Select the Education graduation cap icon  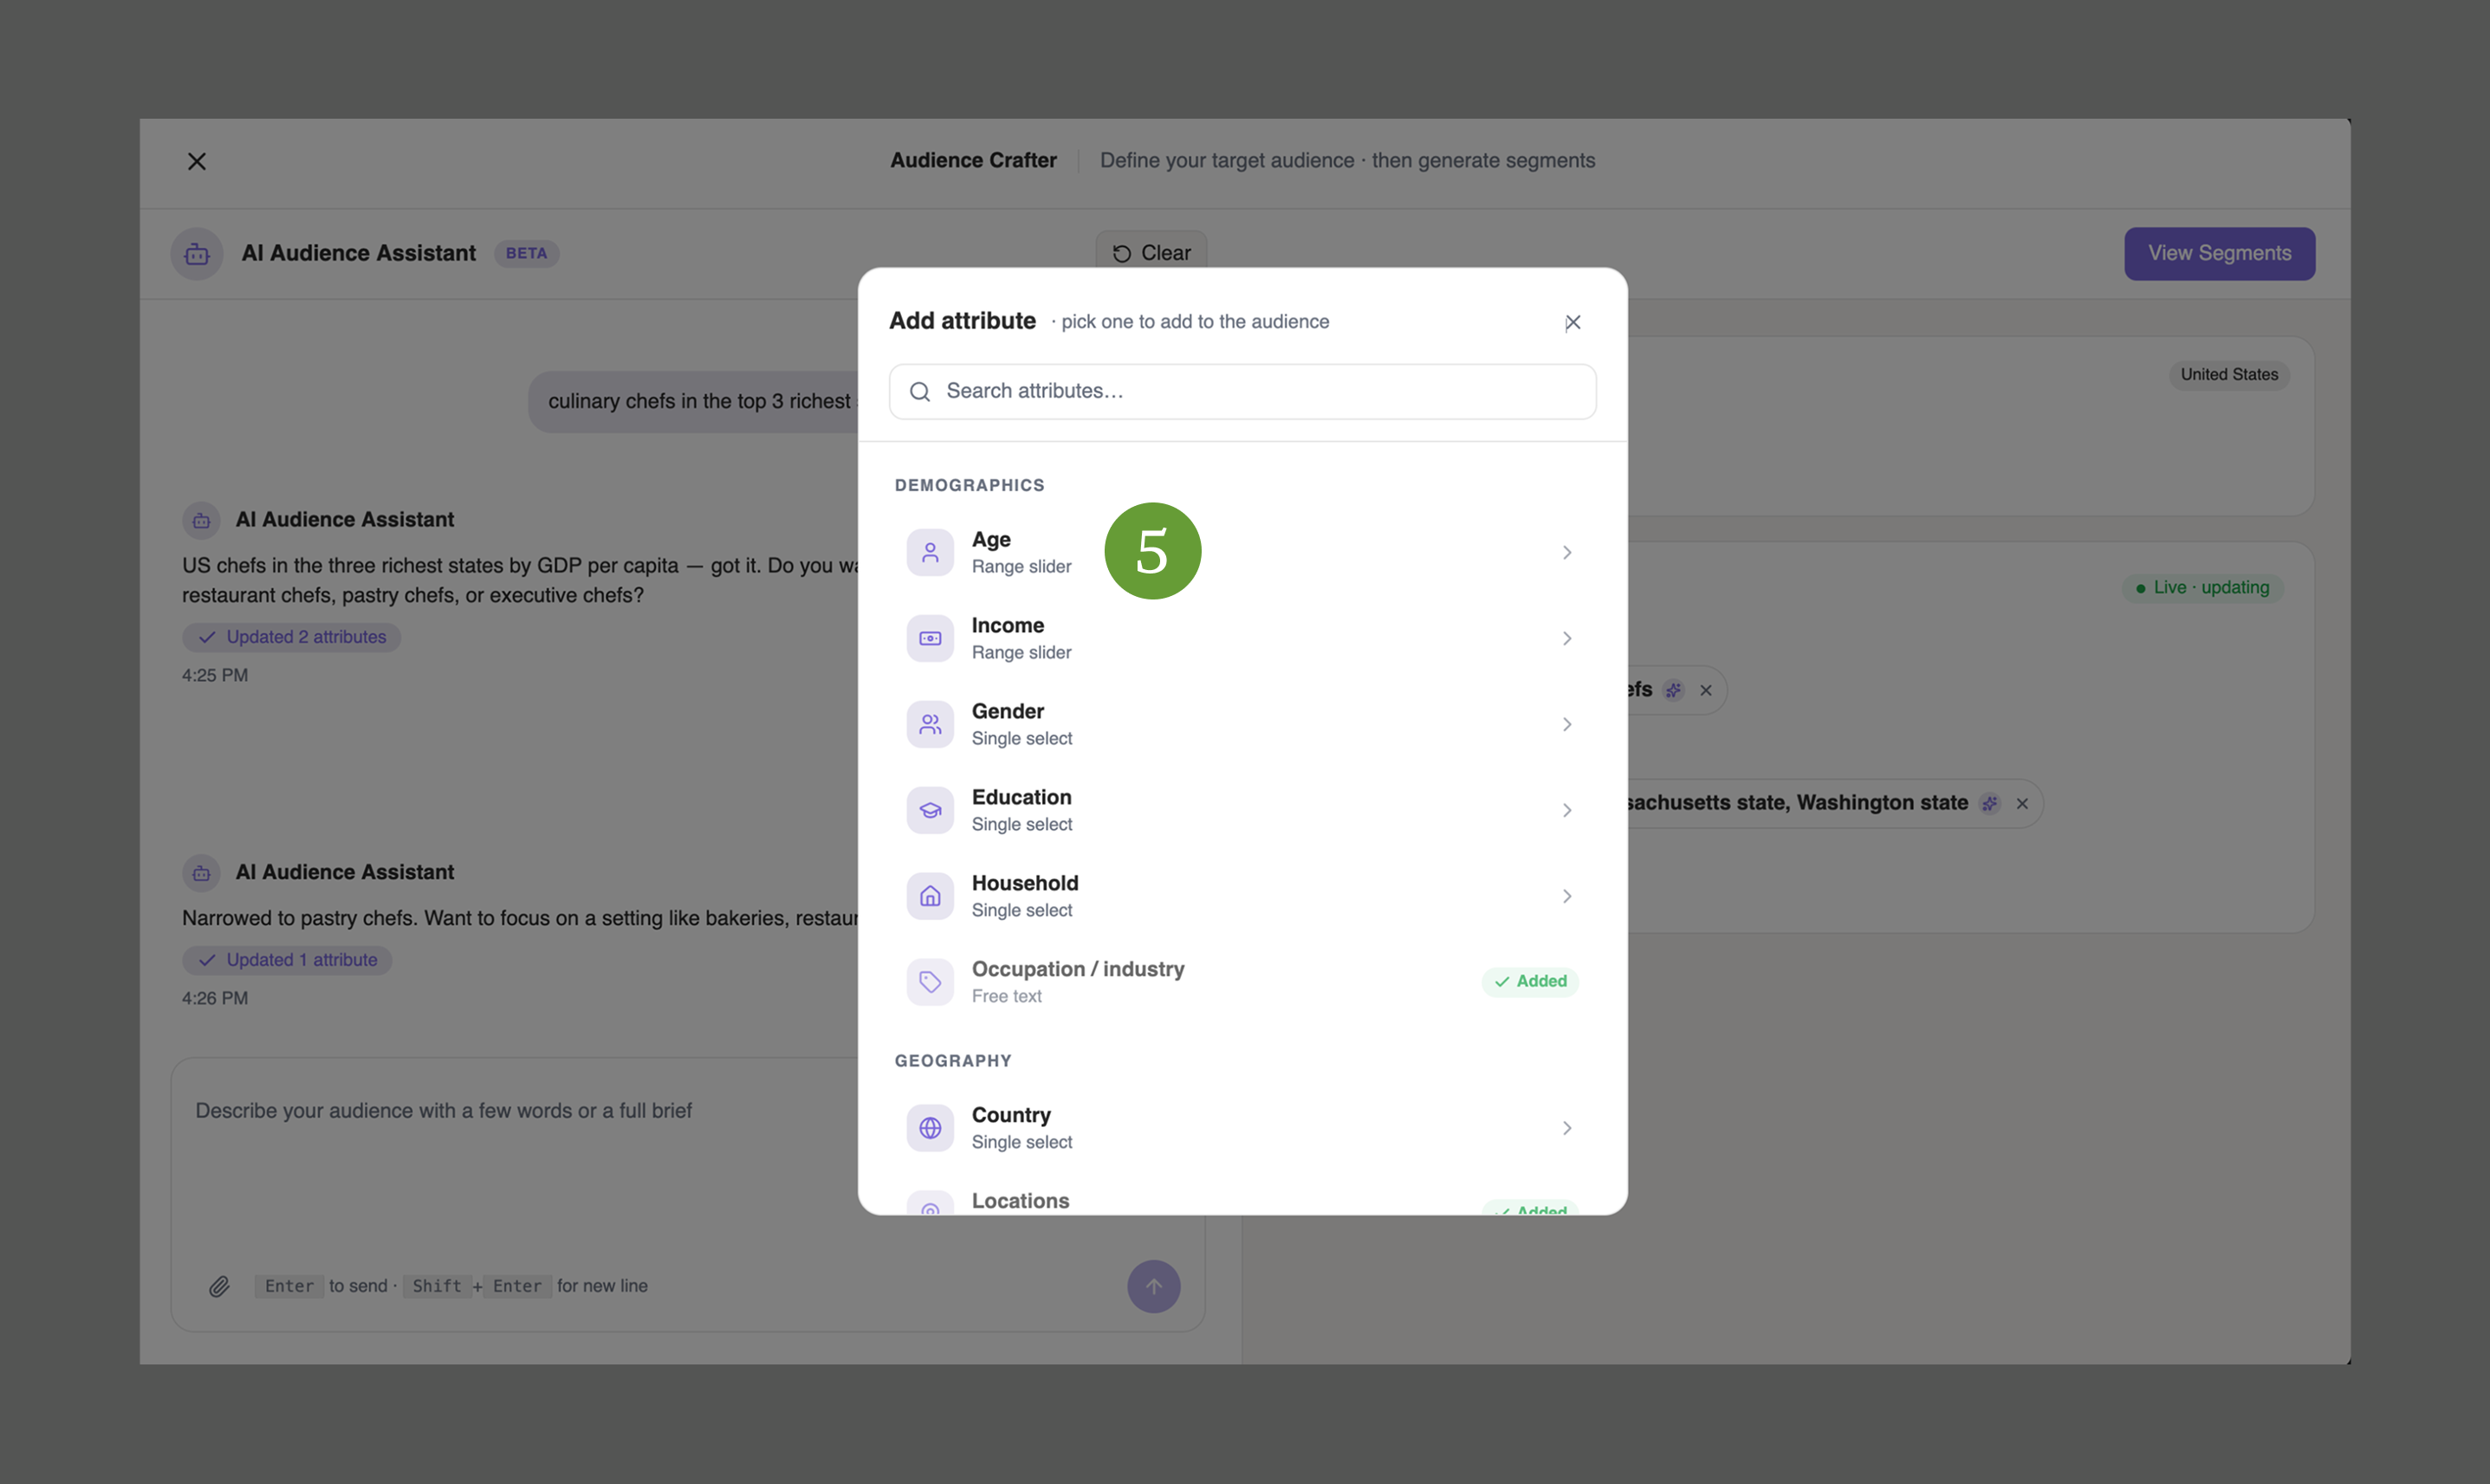(930, 810)
